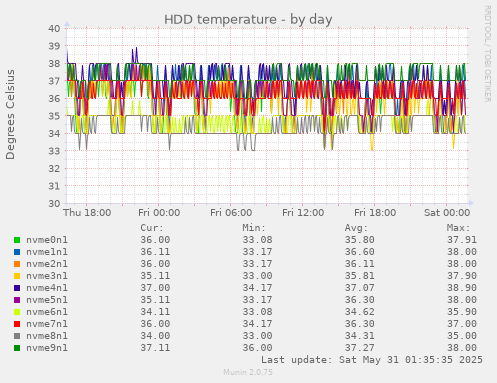This screenshot has height=383, width=497.
Task: Click the nvme9n1 dark green legend swatch
Action: coord(17,348)
